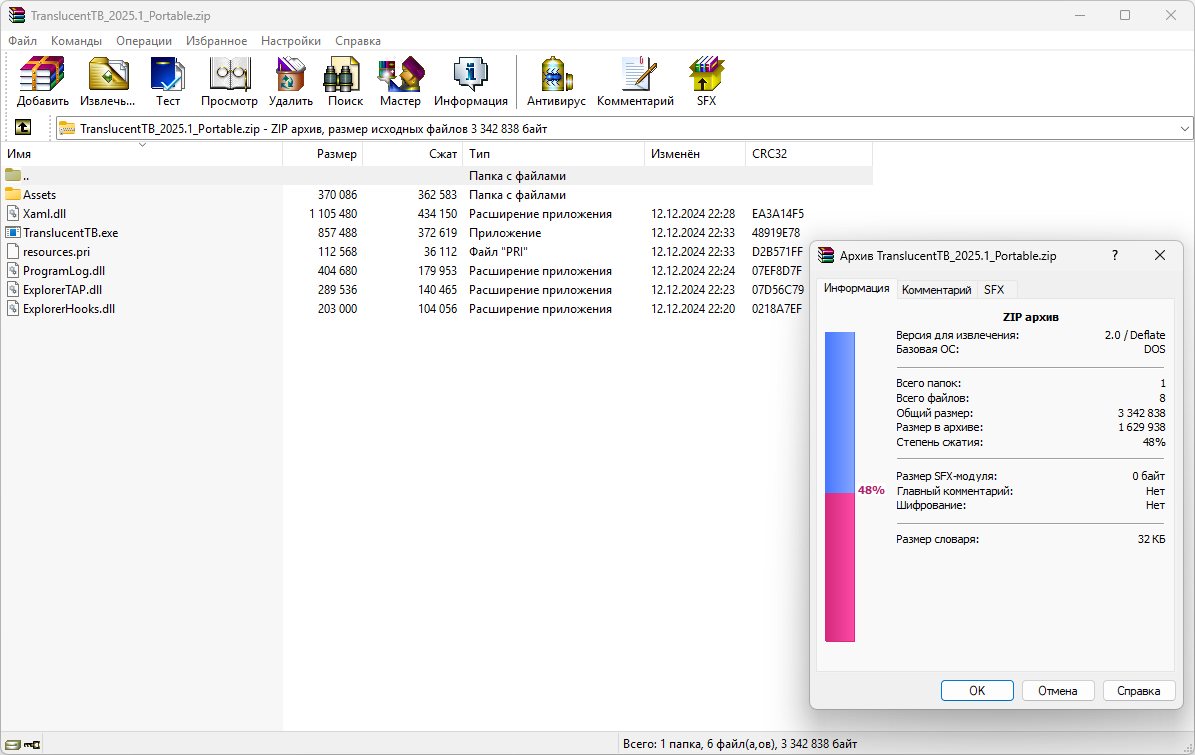
Task: Open the Операции menu
Action: click(144, 40)
